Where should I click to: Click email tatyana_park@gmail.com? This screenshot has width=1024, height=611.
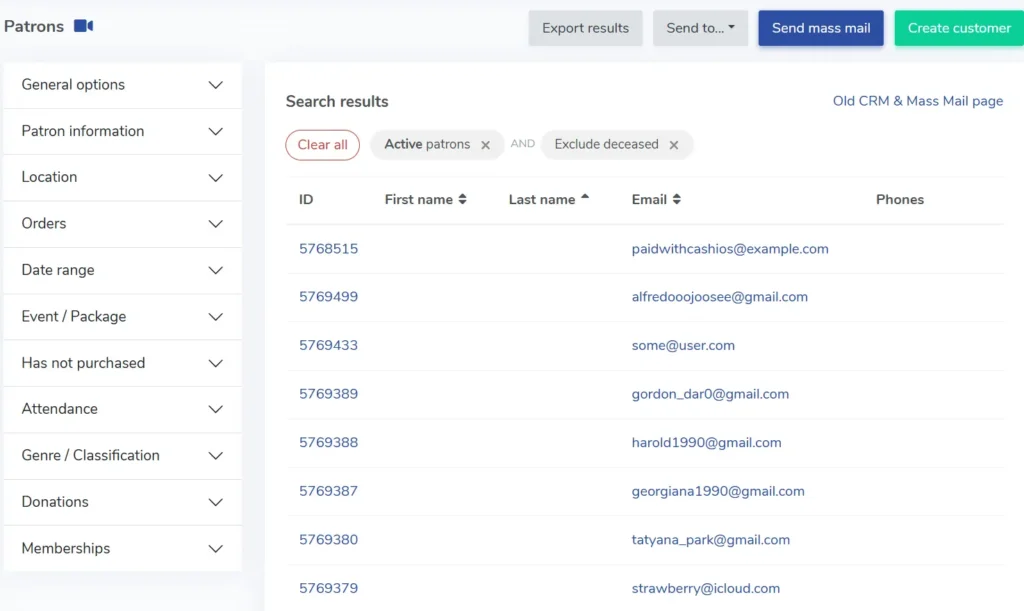click(711, 540)
